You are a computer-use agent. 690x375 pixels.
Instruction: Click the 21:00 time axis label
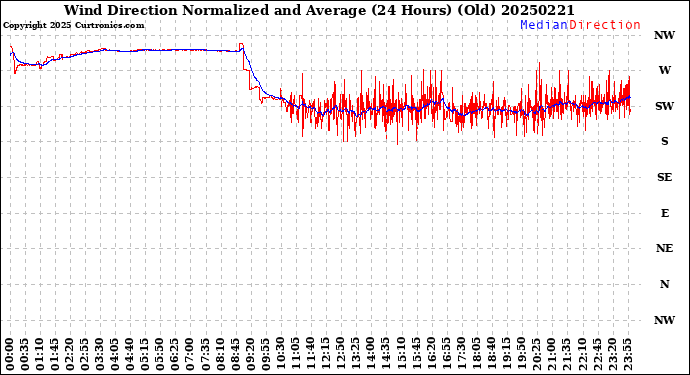coord(551,354)
